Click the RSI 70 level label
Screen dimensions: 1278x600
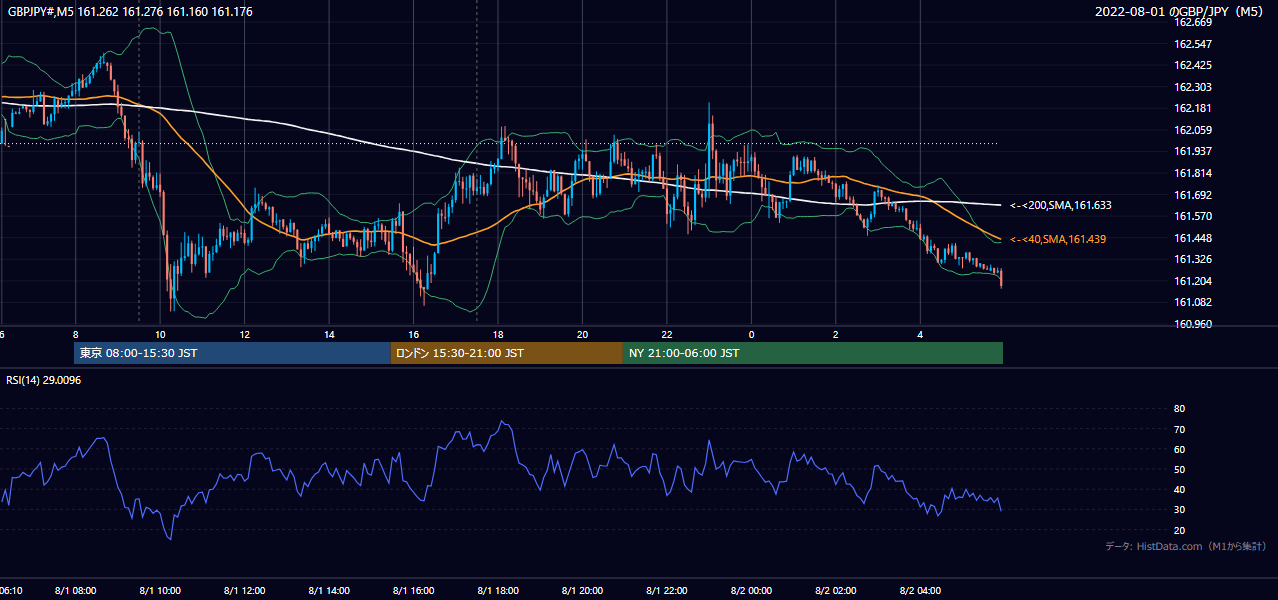(x=1180, y=429)
